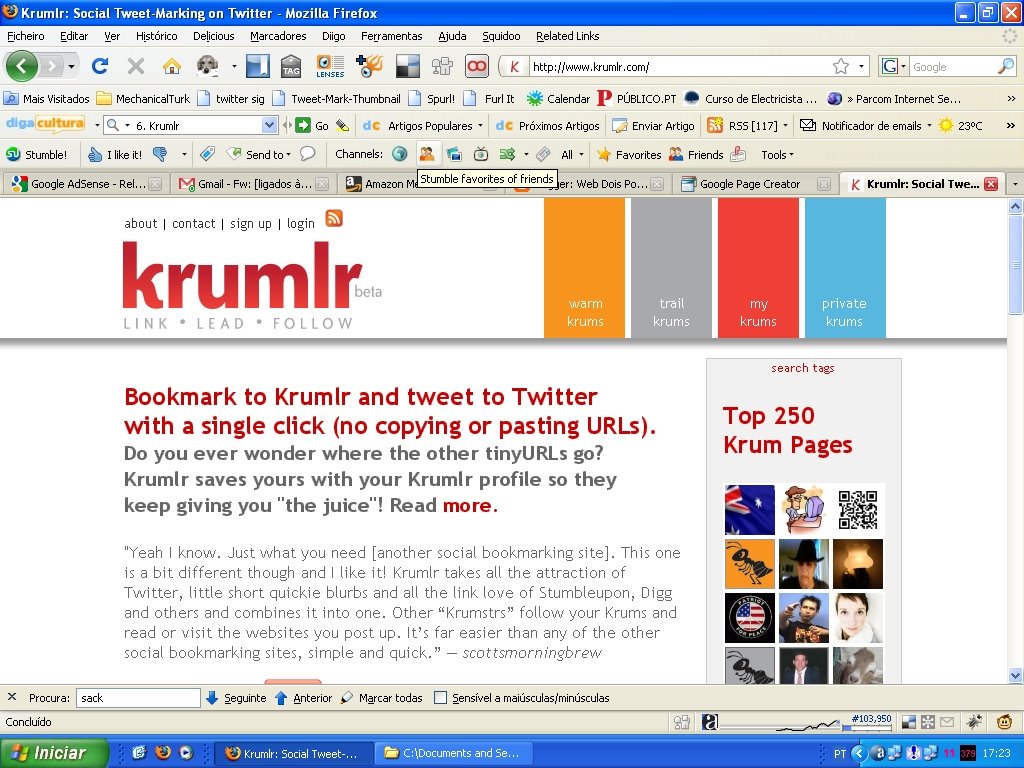Expand the 6. Krumlr combo box dropdown
Screen dimensions: 1024x768
click(270, 125)
